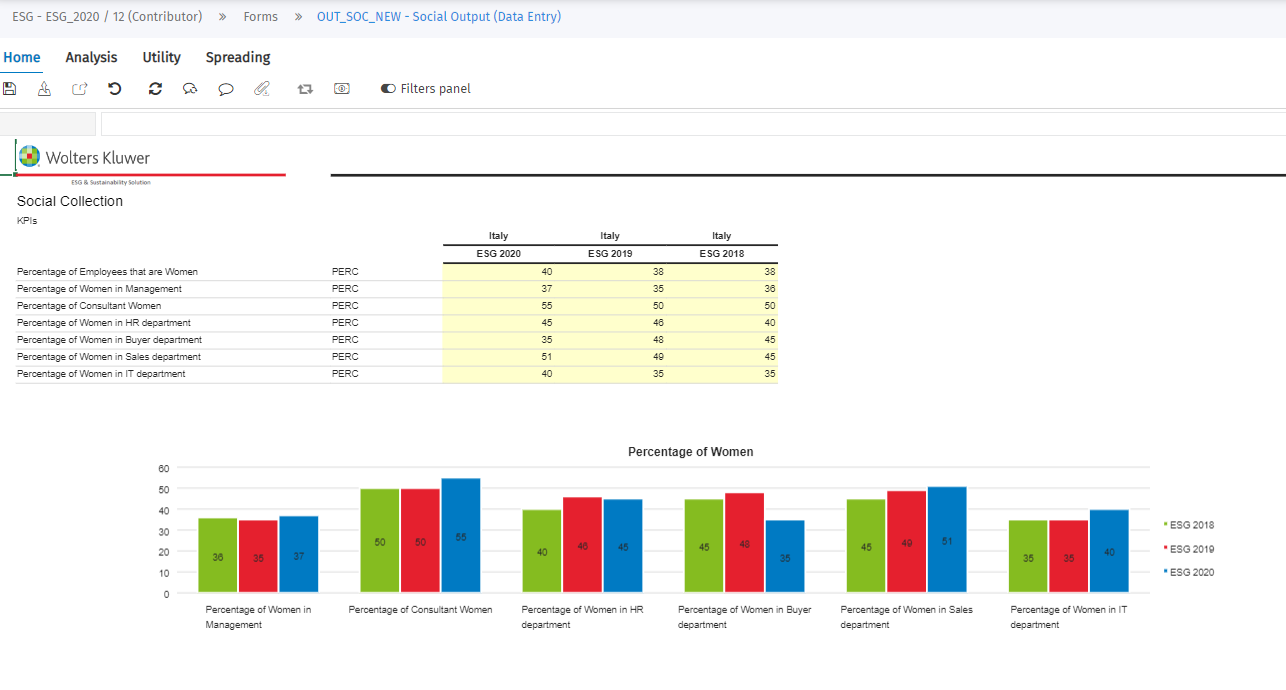Select the Undo icon in the toolbar
This screenshot has width=1286, height=690.
pos(114,88)
